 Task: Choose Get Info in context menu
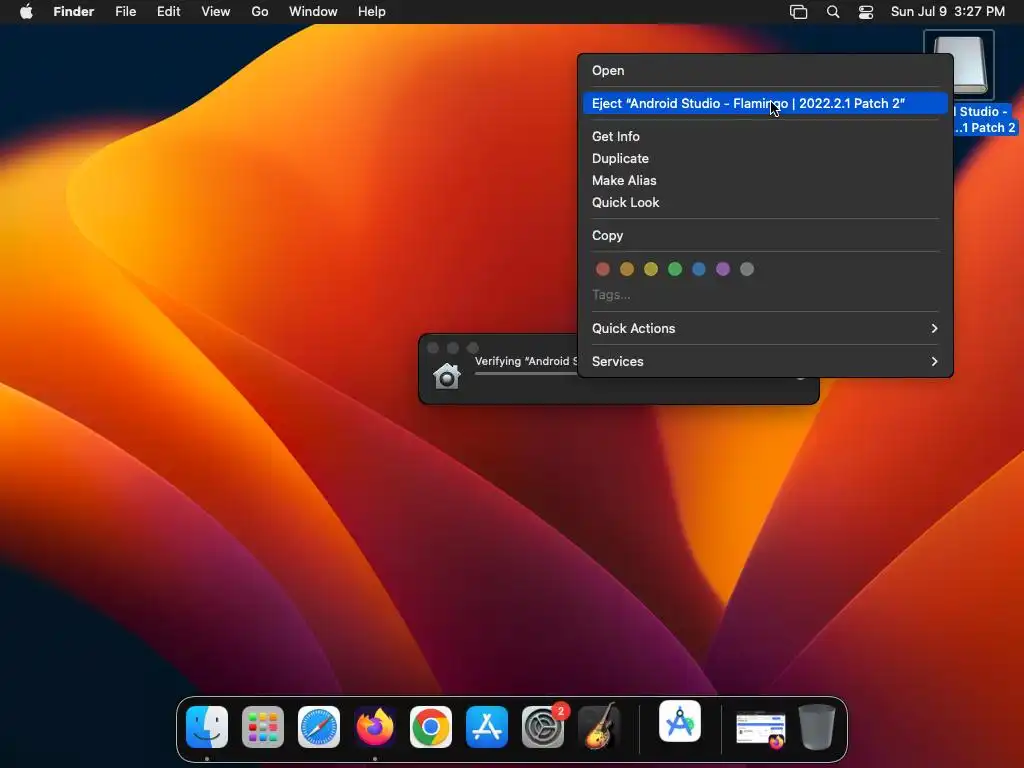coord(765,136)
